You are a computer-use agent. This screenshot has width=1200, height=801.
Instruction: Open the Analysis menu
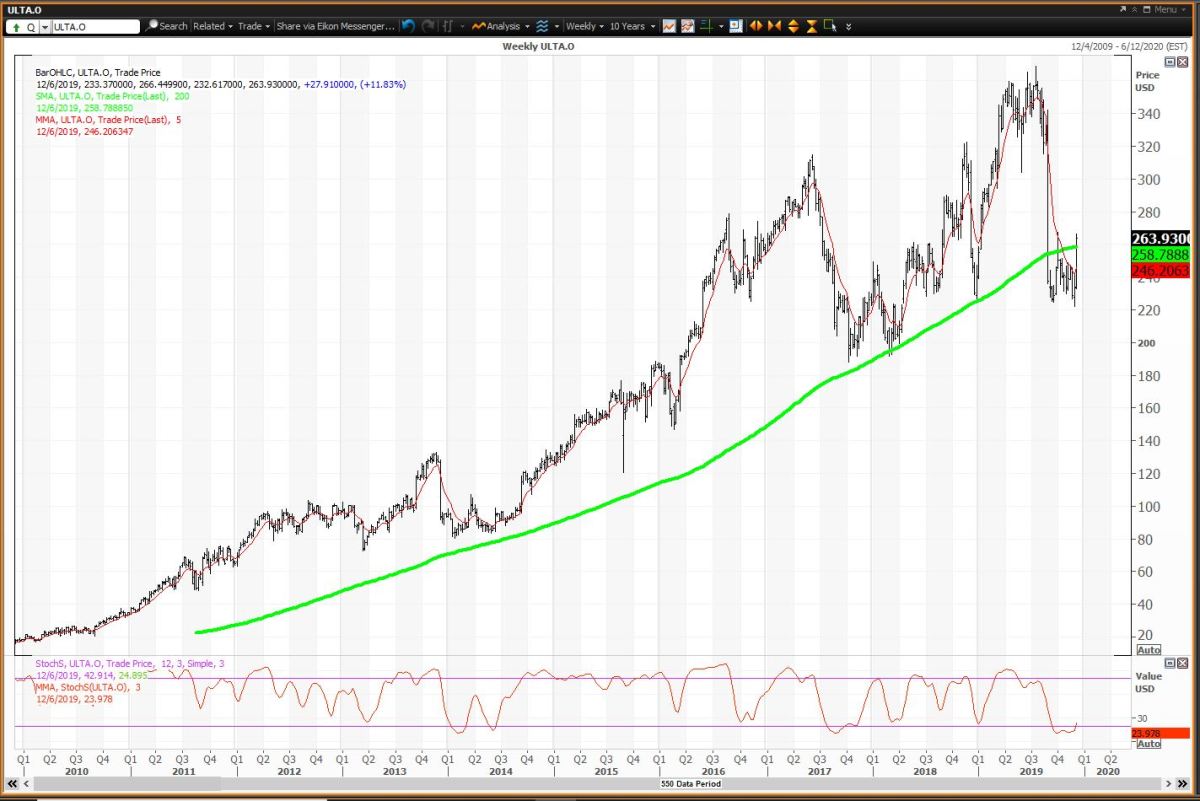coord(503,26)
